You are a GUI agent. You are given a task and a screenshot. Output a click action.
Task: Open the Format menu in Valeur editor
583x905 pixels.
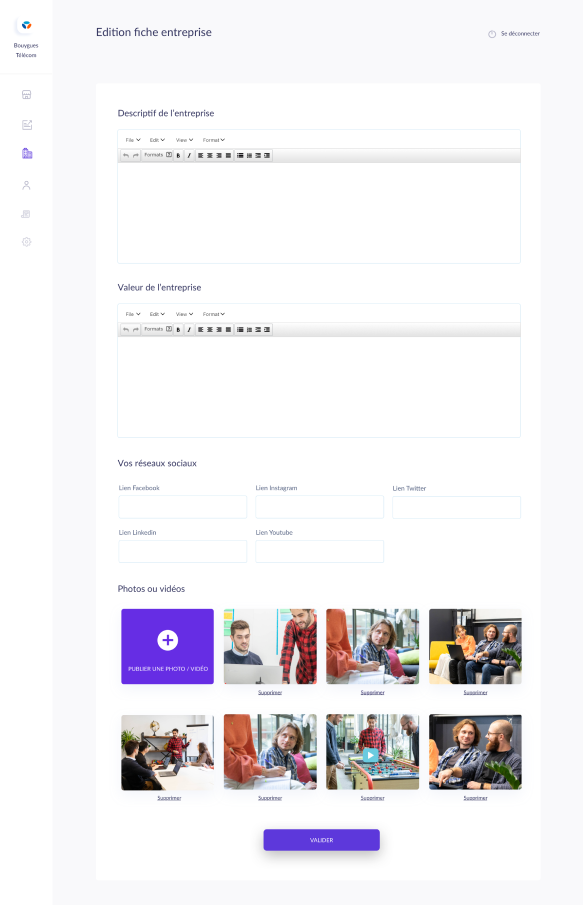(x=214, y=315)
